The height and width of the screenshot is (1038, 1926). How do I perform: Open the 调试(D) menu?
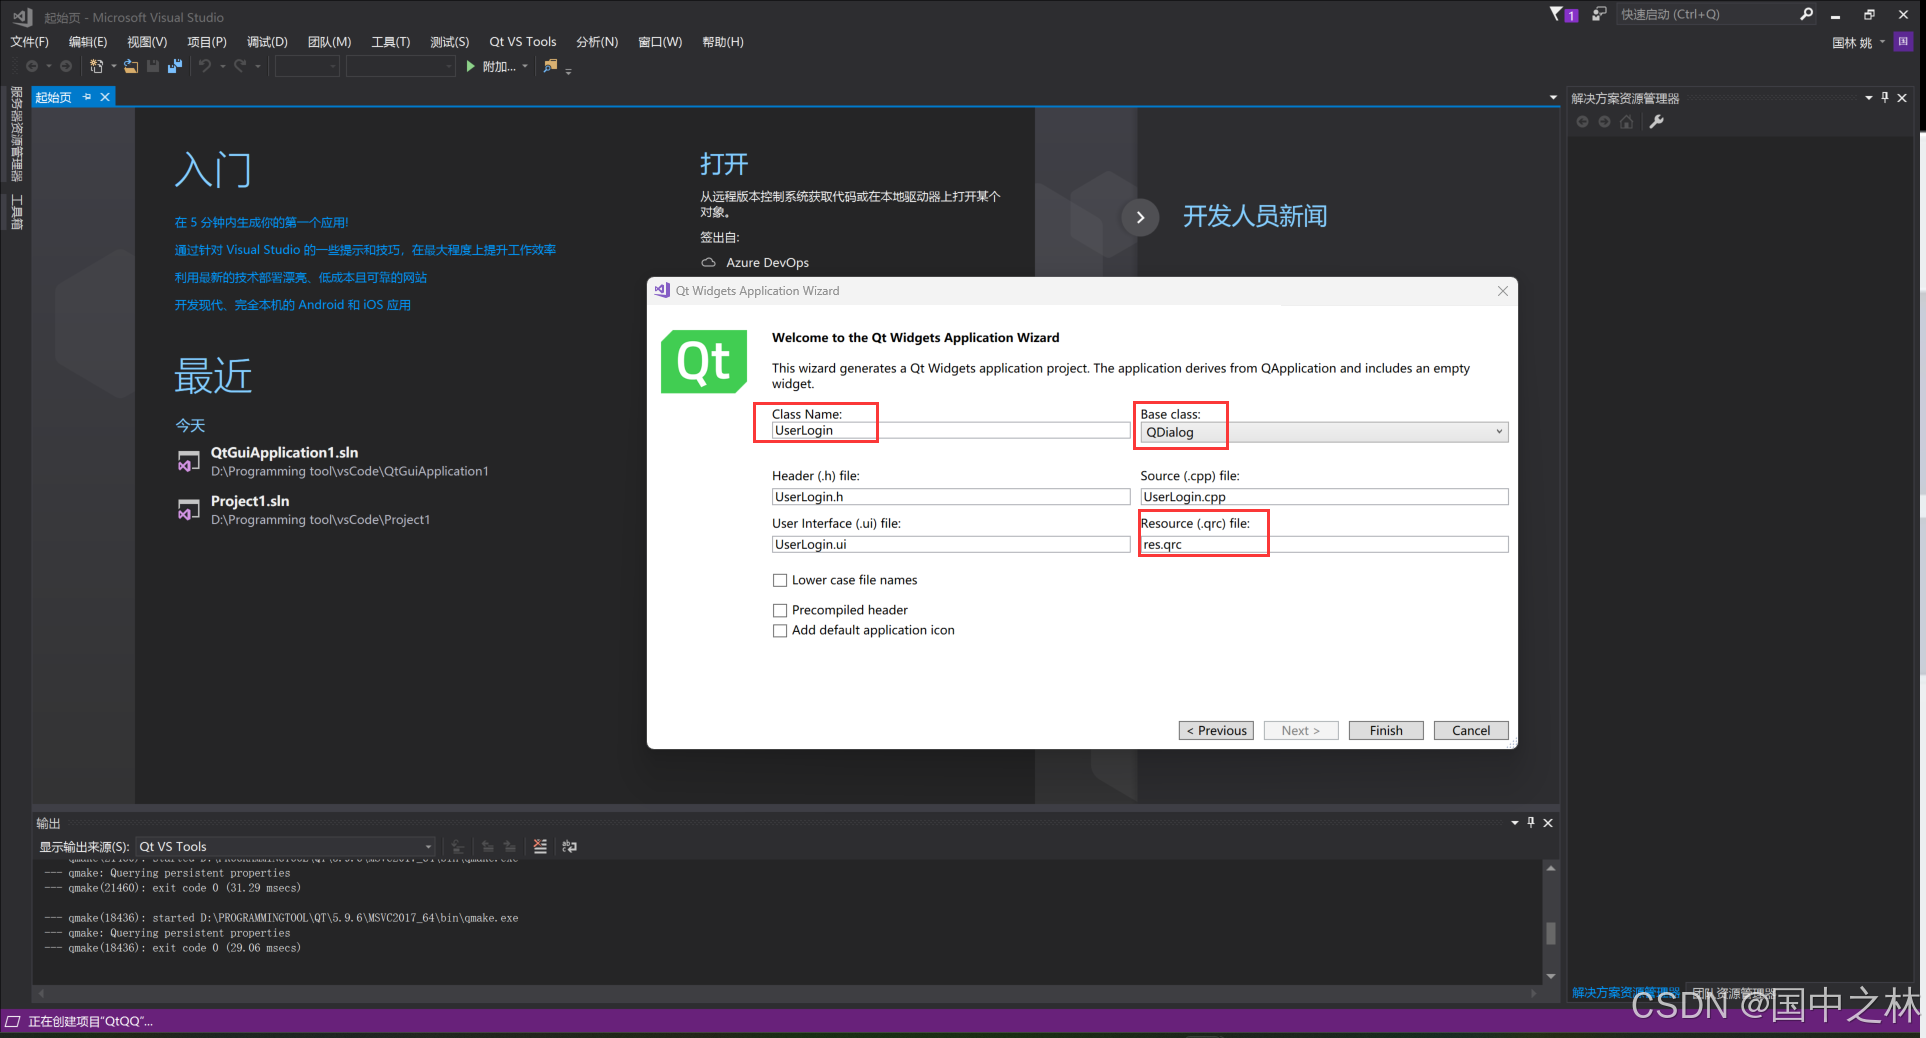(x=267, y=42)
